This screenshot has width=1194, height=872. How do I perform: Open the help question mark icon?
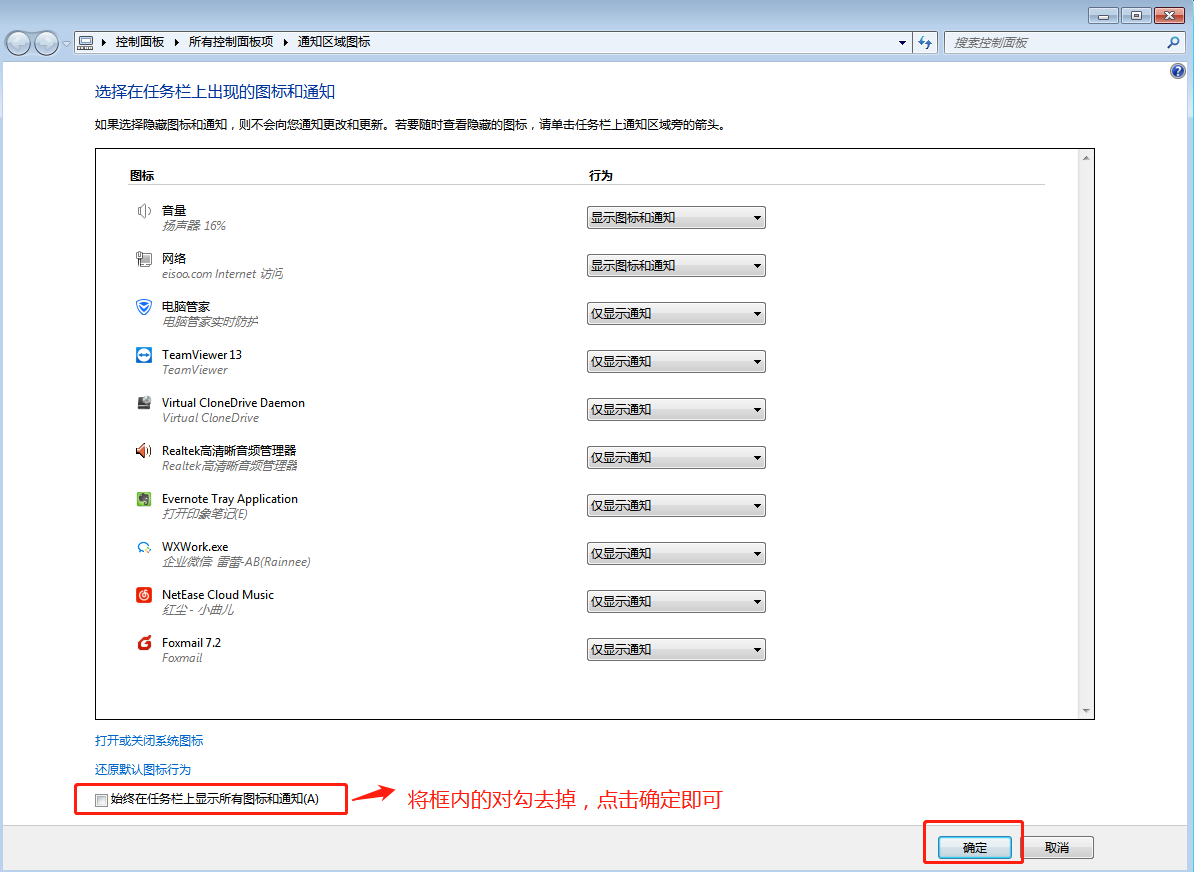pos(1177,72)
